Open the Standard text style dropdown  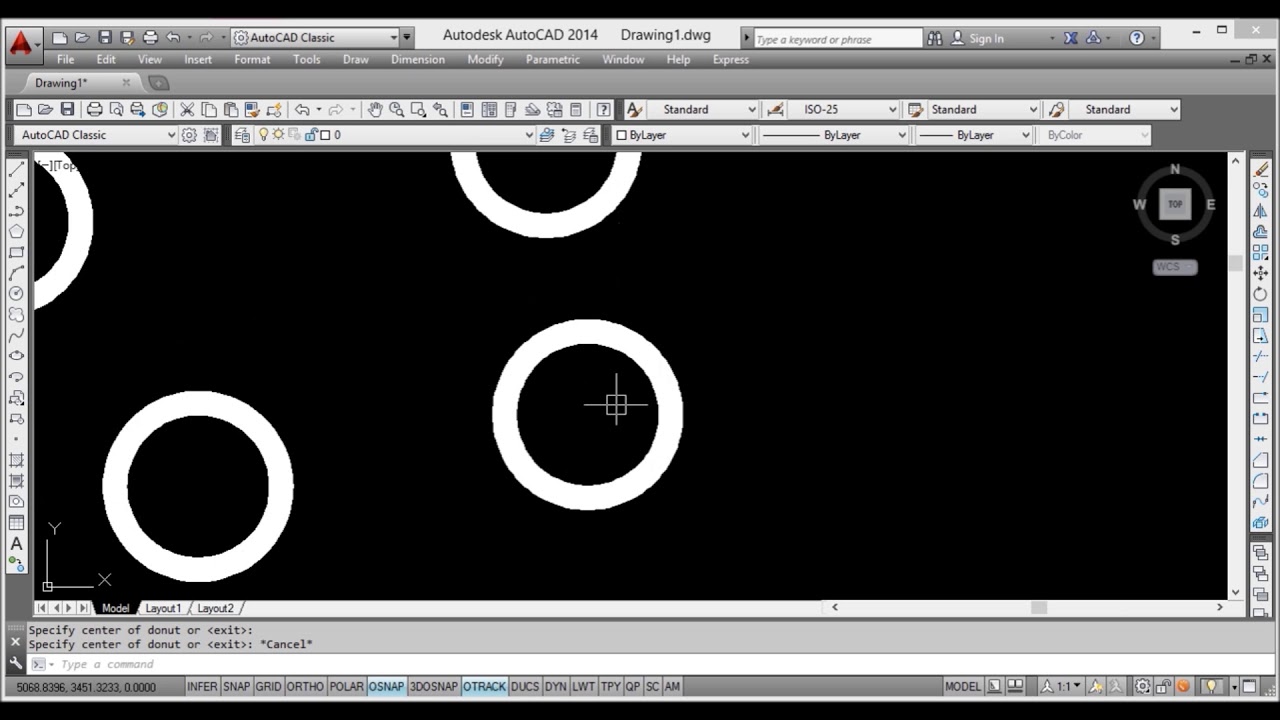(x=702, y=109)
